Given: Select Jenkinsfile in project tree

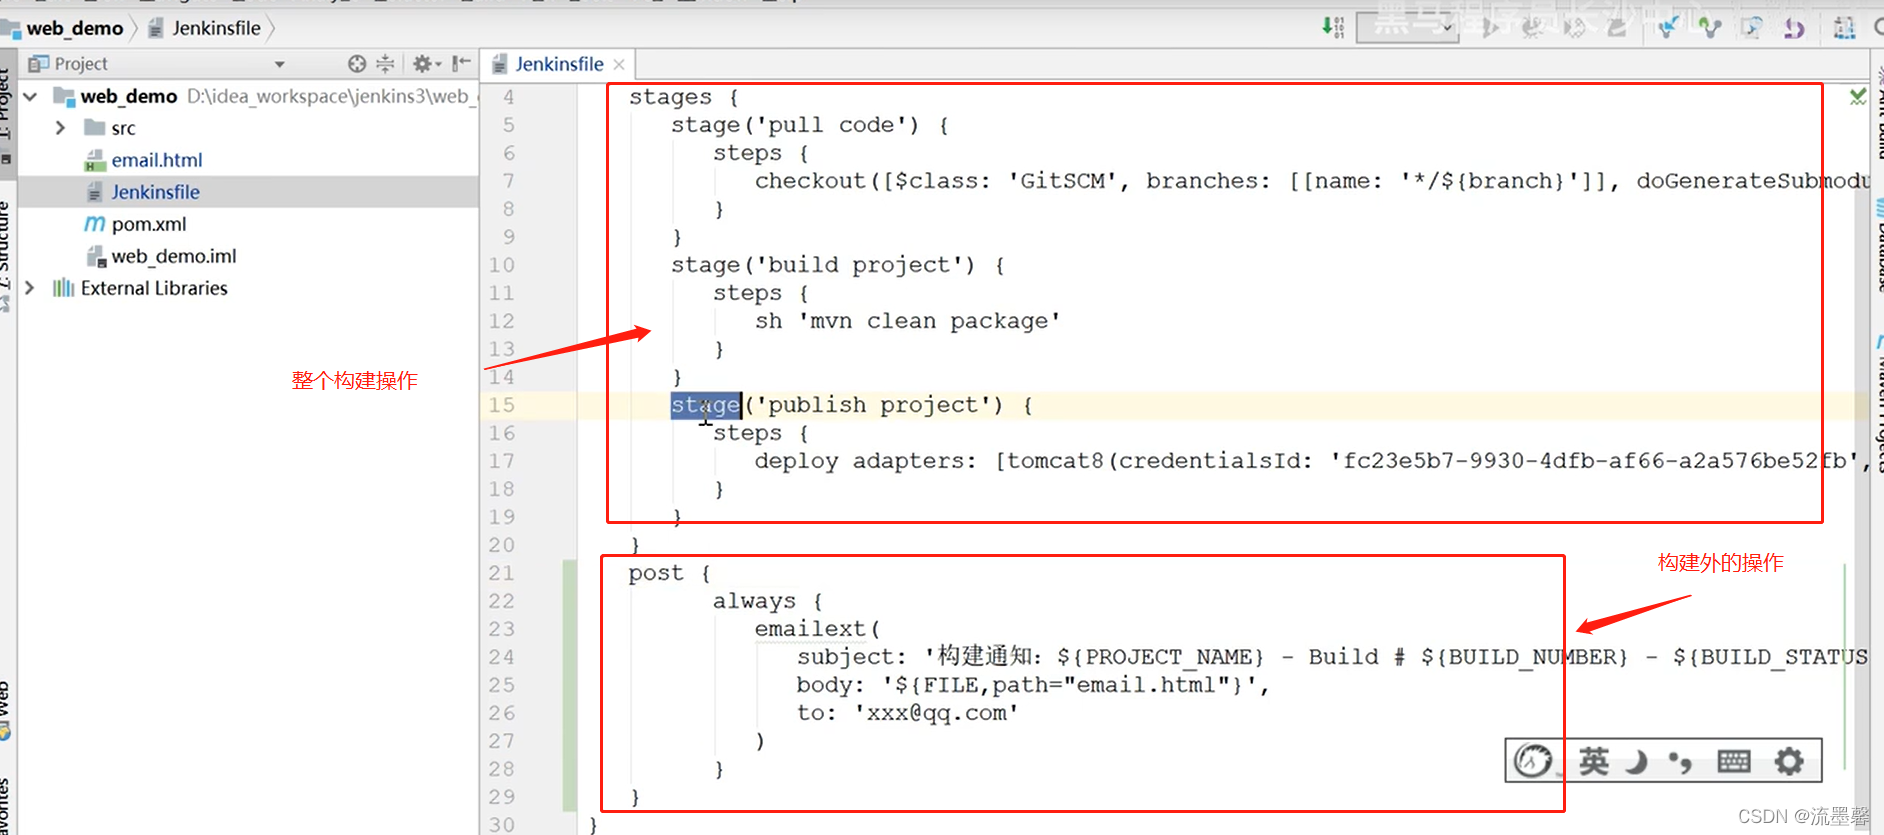Looking at the screenshot, I should 155,192.
